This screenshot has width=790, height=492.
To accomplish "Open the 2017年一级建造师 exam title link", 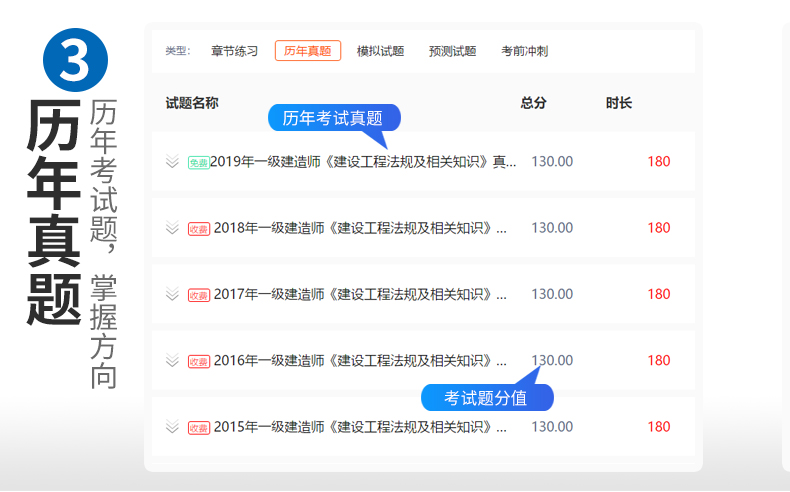I will tap(360, 294).
